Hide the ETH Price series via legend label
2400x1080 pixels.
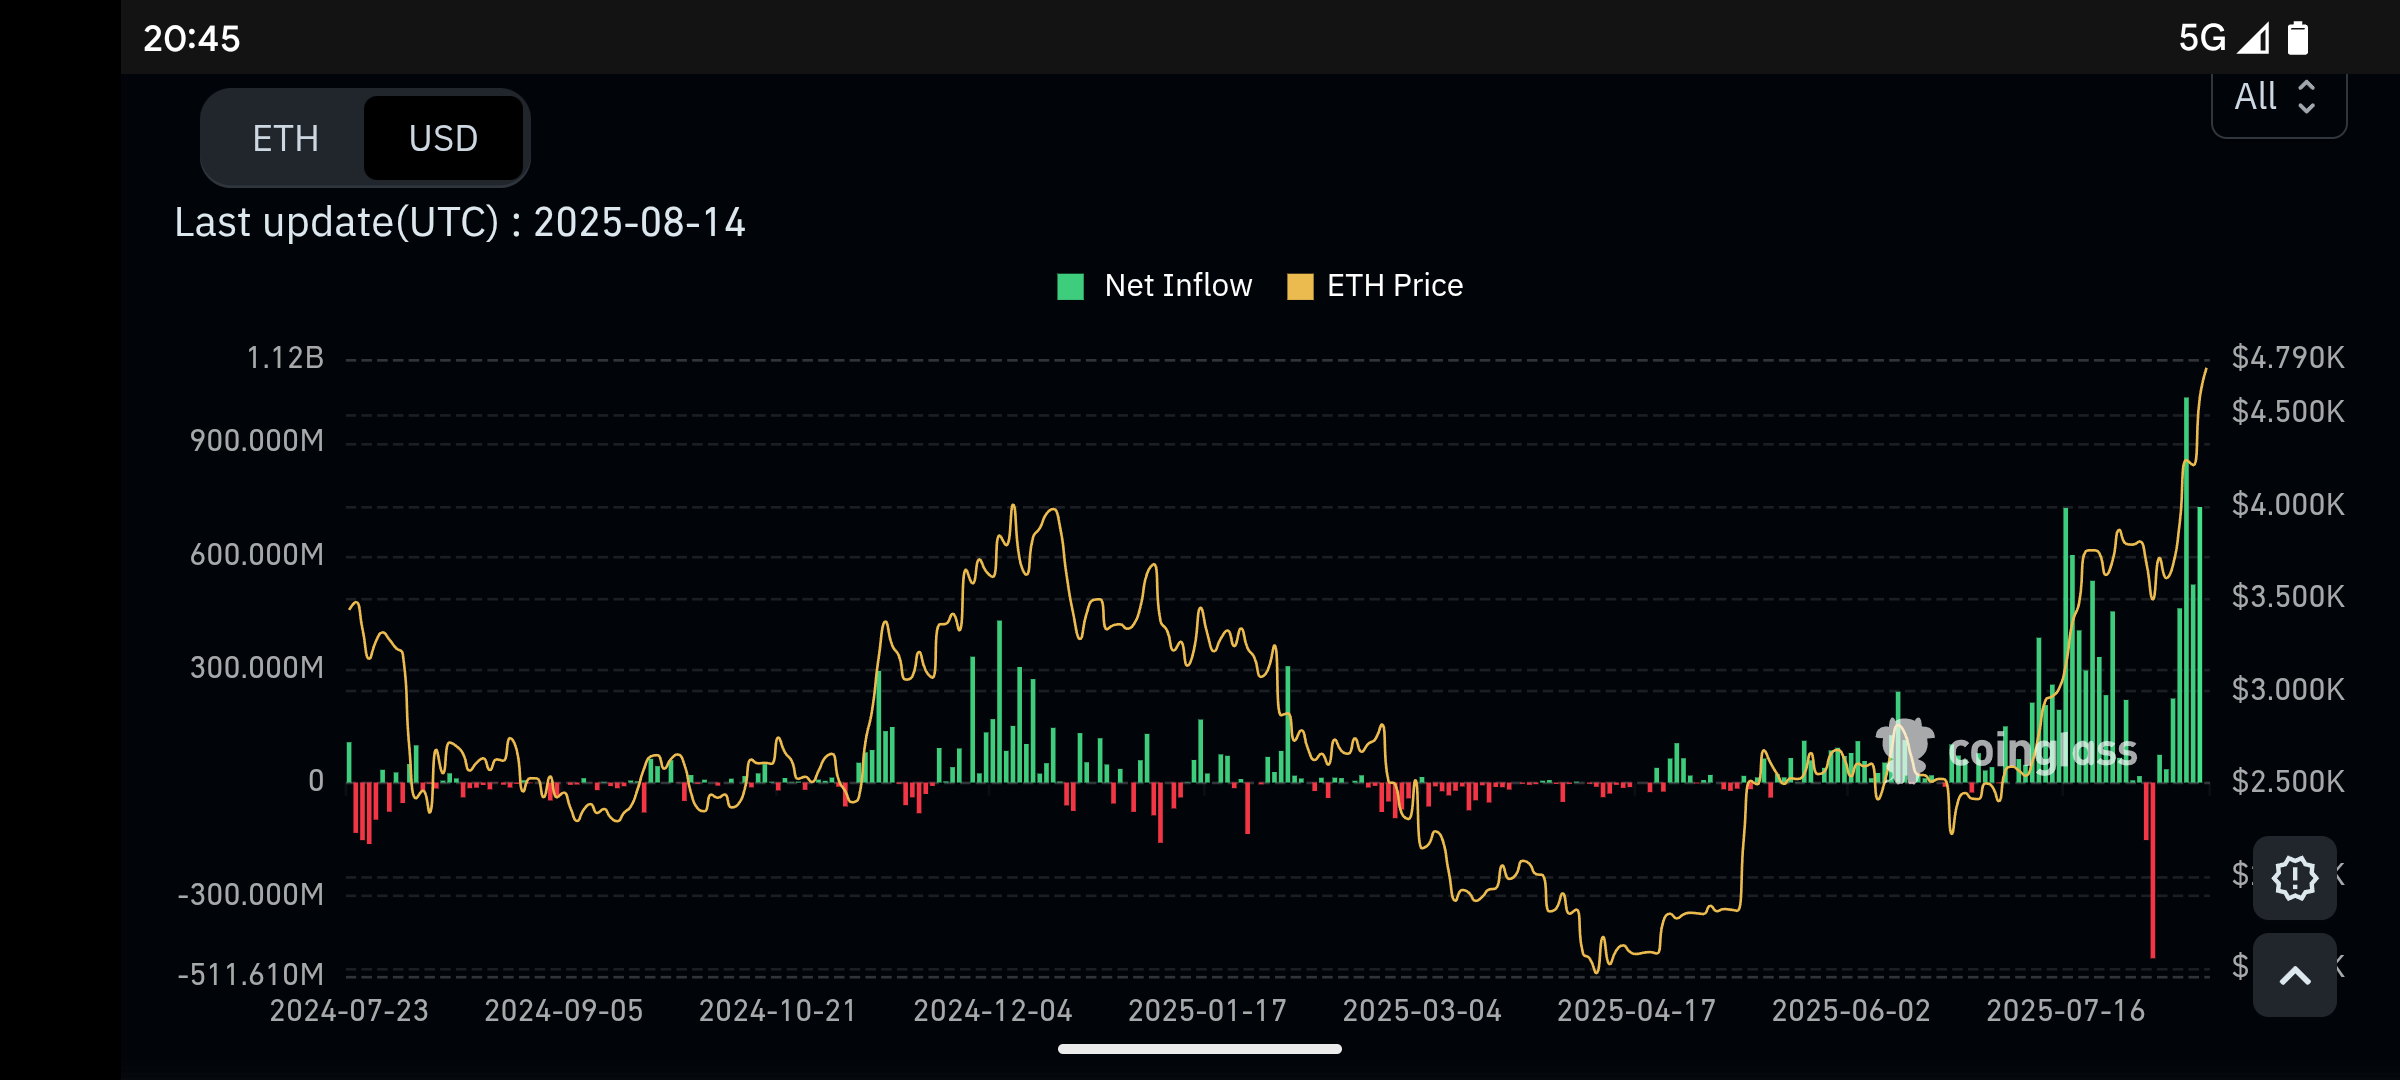pyautogui.click(x=1394, y=286)
